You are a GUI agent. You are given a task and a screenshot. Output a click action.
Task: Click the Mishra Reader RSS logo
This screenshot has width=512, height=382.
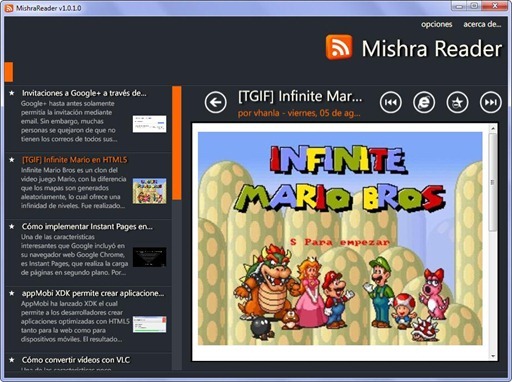coord(339,47)
